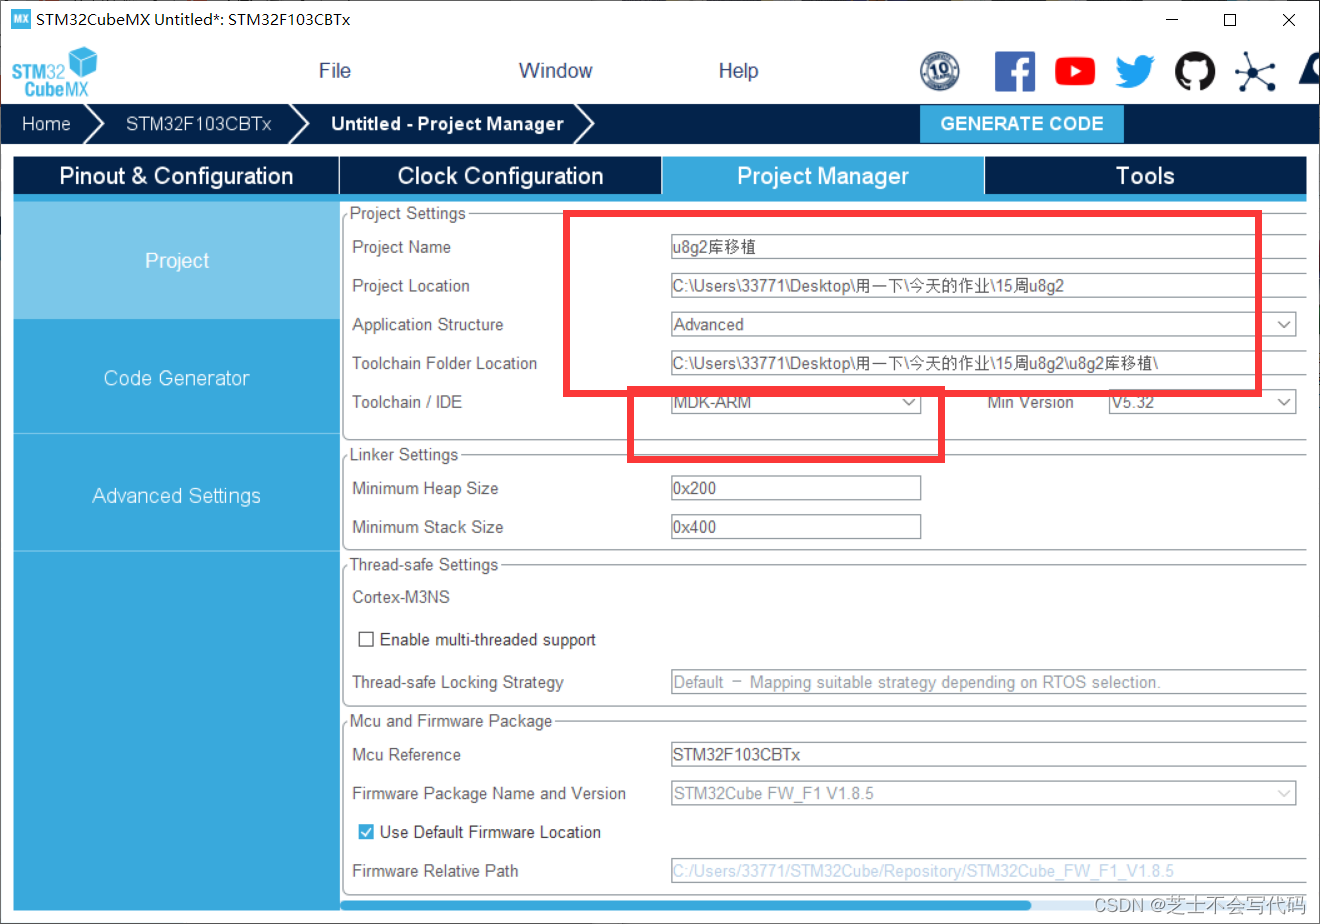Close the STM32CubeMX window
Viewport: 1320px width, 924px height.
click(1289, 19)
